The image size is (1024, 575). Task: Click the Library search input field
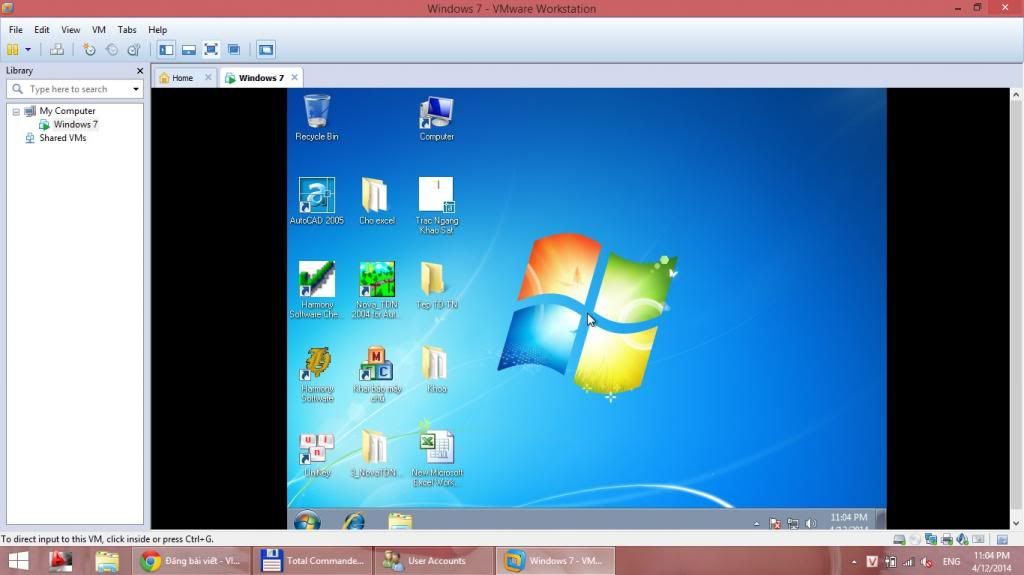tap(75, 89)
